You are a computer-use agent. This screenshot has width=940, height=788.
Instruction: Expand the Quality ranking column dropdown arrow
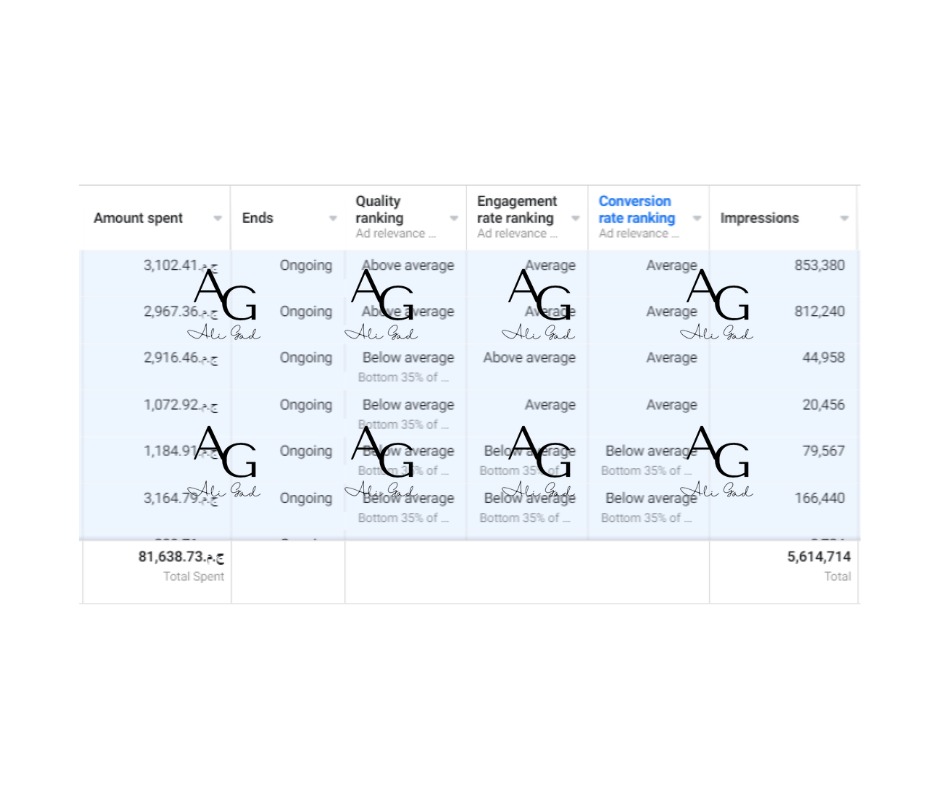pyautogui.click(x=454, y=218)
